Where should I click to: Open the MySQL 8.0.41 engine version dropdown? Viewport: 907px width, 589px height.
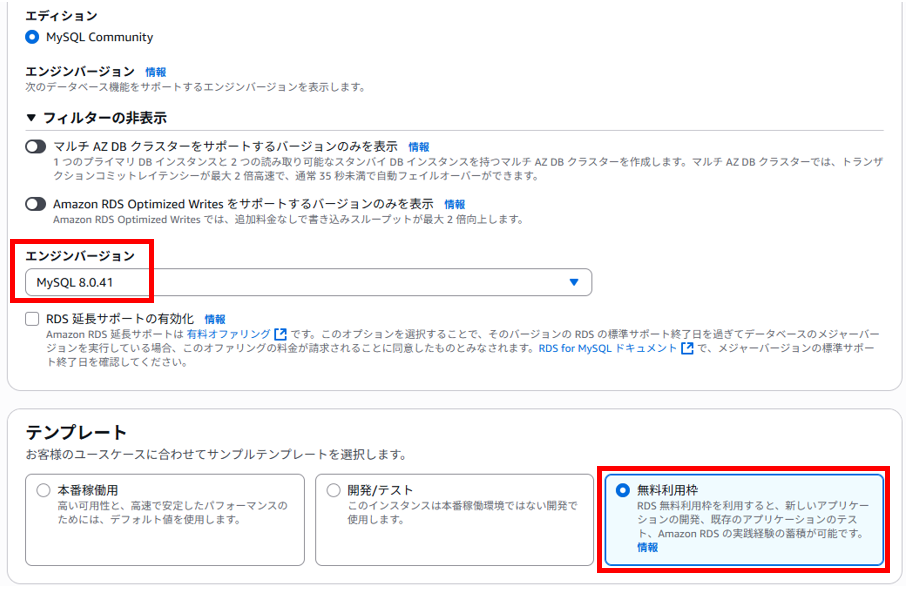308,282
